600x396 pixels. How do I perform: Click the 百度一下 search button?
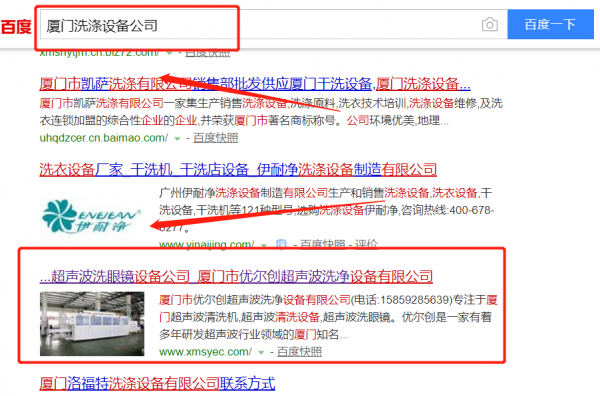point(550,24)
